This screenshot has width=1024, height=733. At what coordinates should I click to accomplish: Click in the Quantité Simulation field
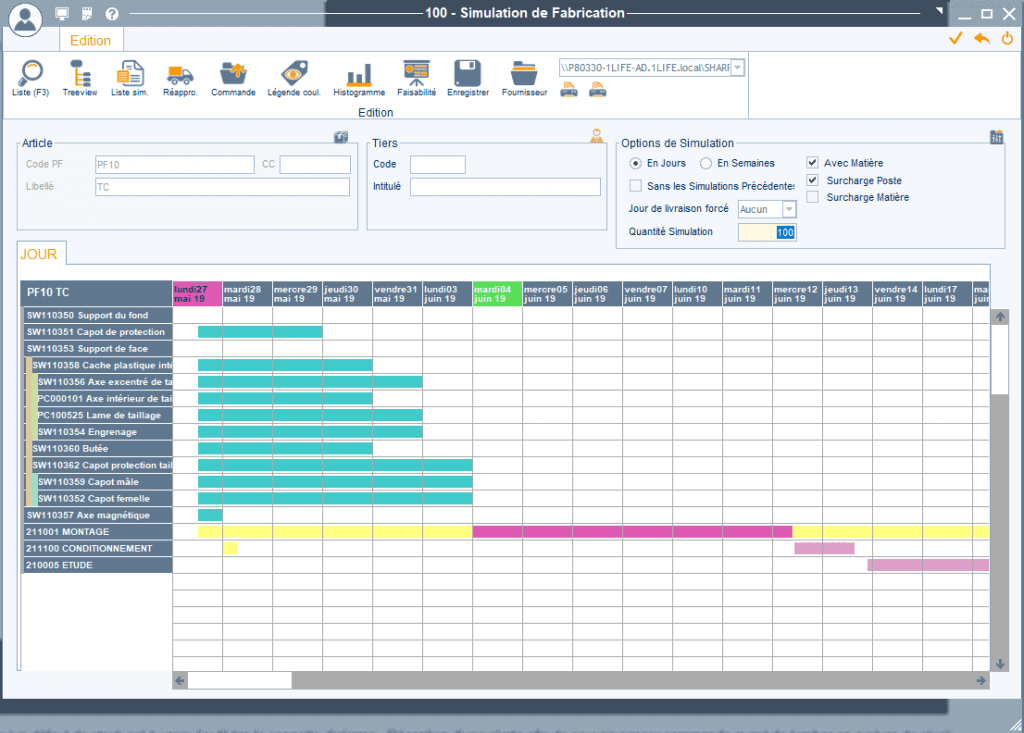point(767,232)
